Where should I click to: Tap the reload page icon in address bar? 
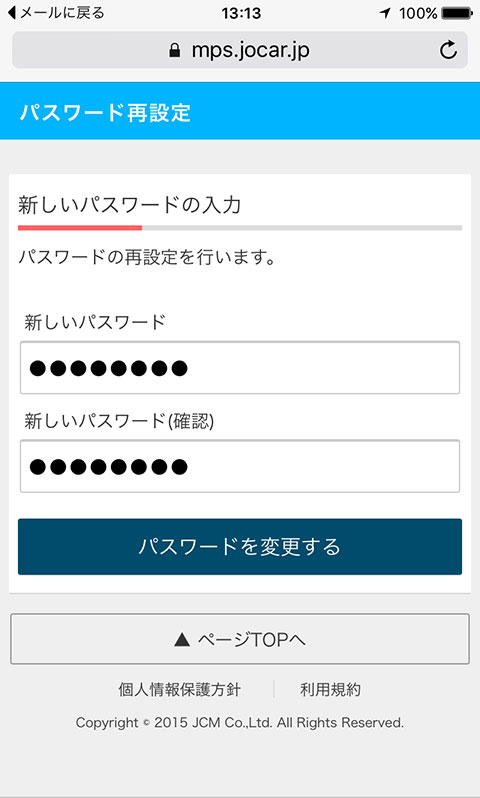pos(448,50)
